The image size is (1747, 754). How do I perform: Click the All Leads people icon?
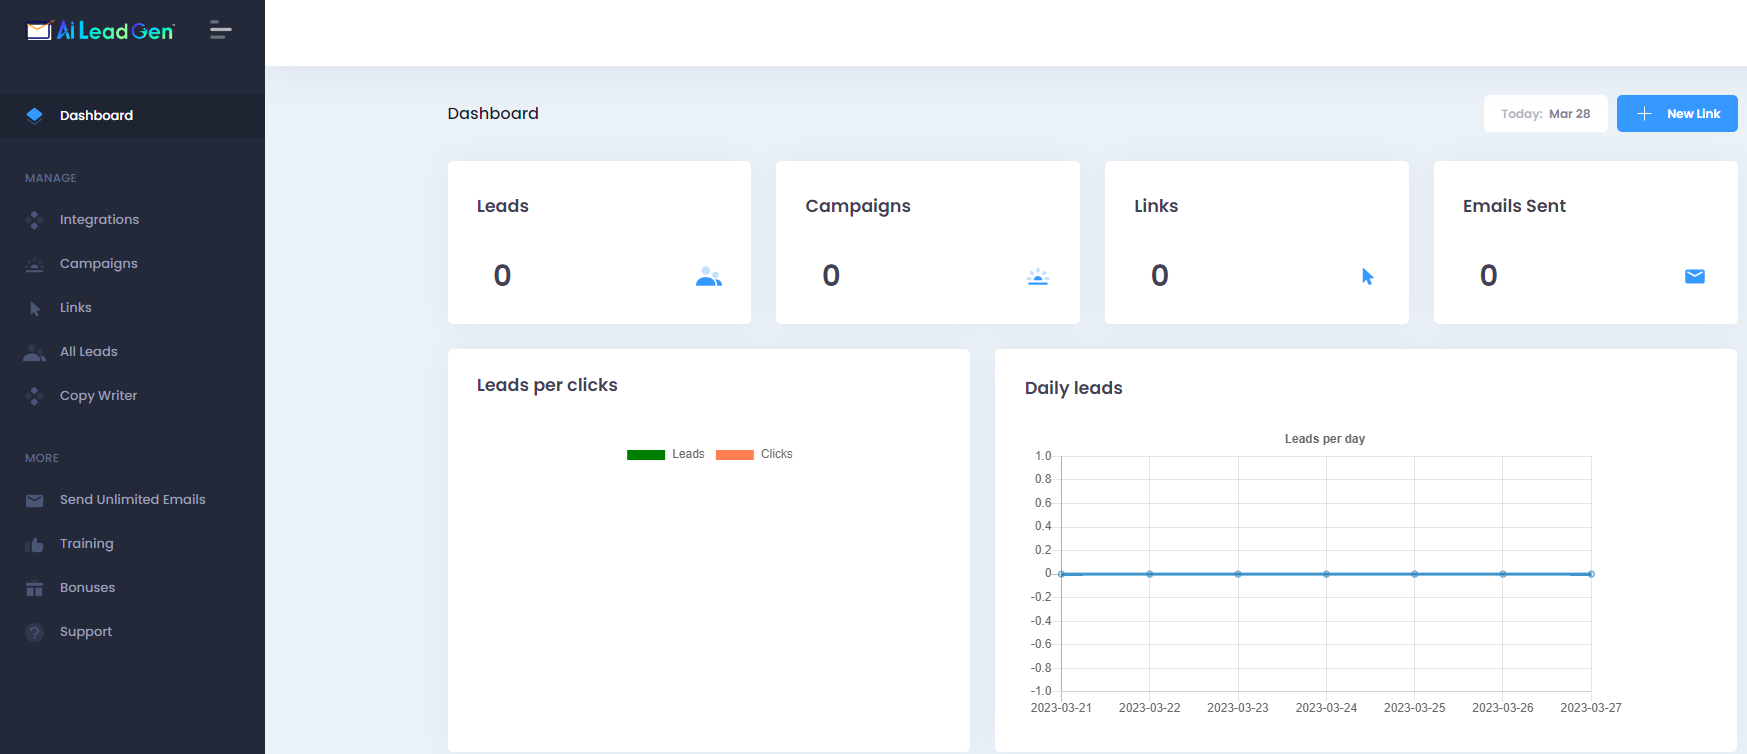(35, 352)
